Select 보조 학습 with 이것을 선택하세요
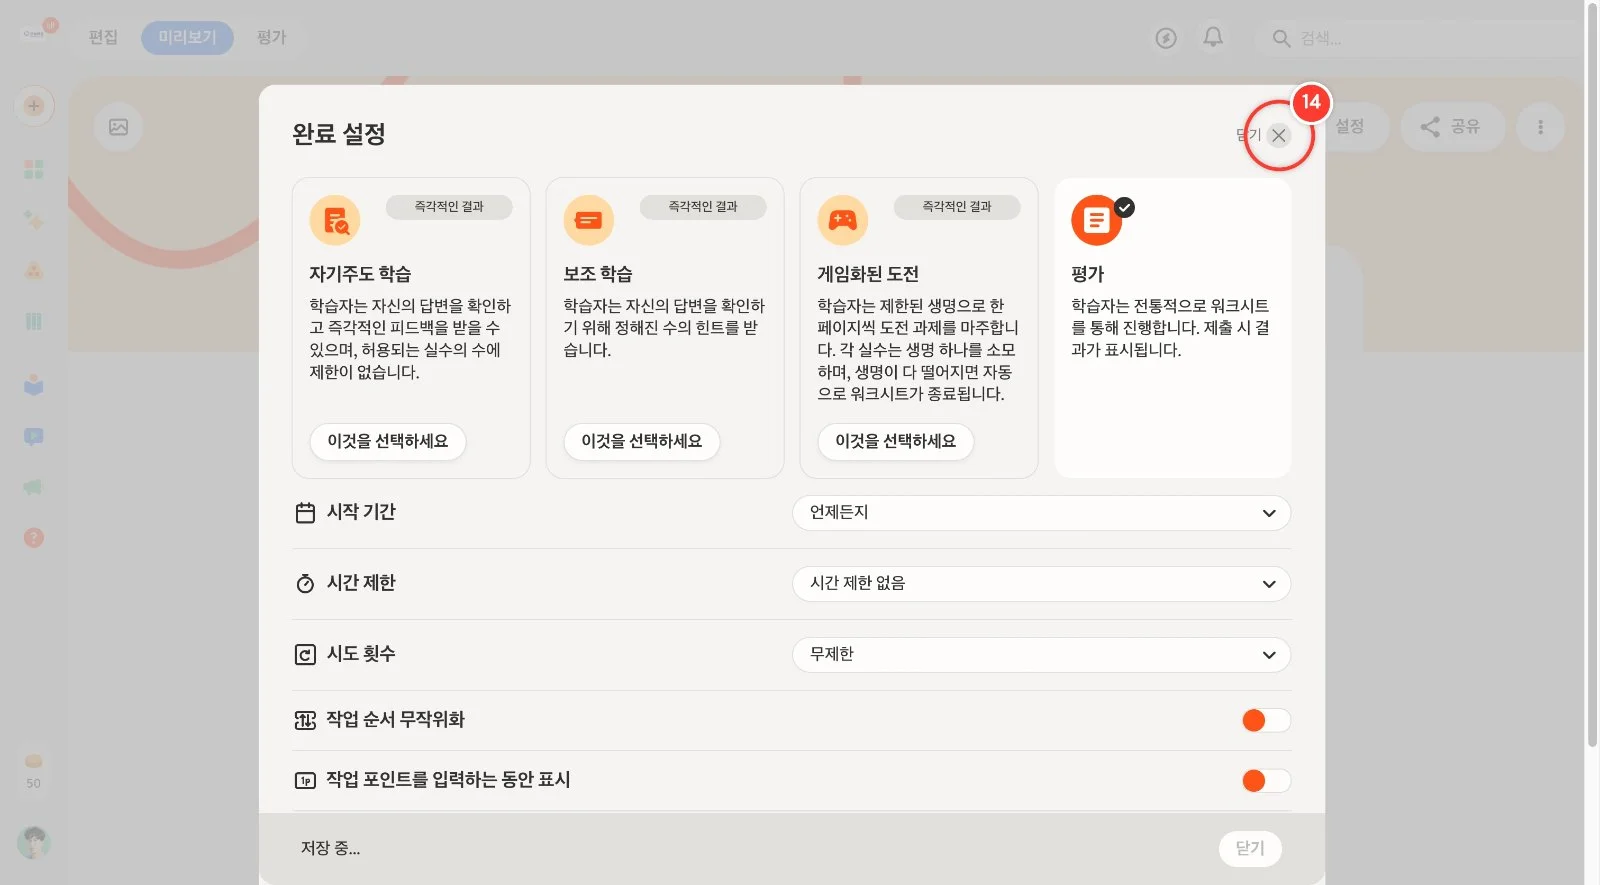Screen dimensions: 1600x885 [642, 441]
